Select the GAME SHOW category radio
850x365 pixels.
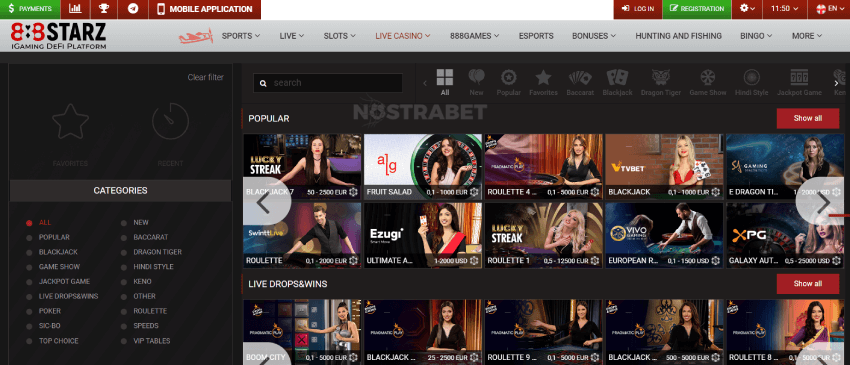29,267
